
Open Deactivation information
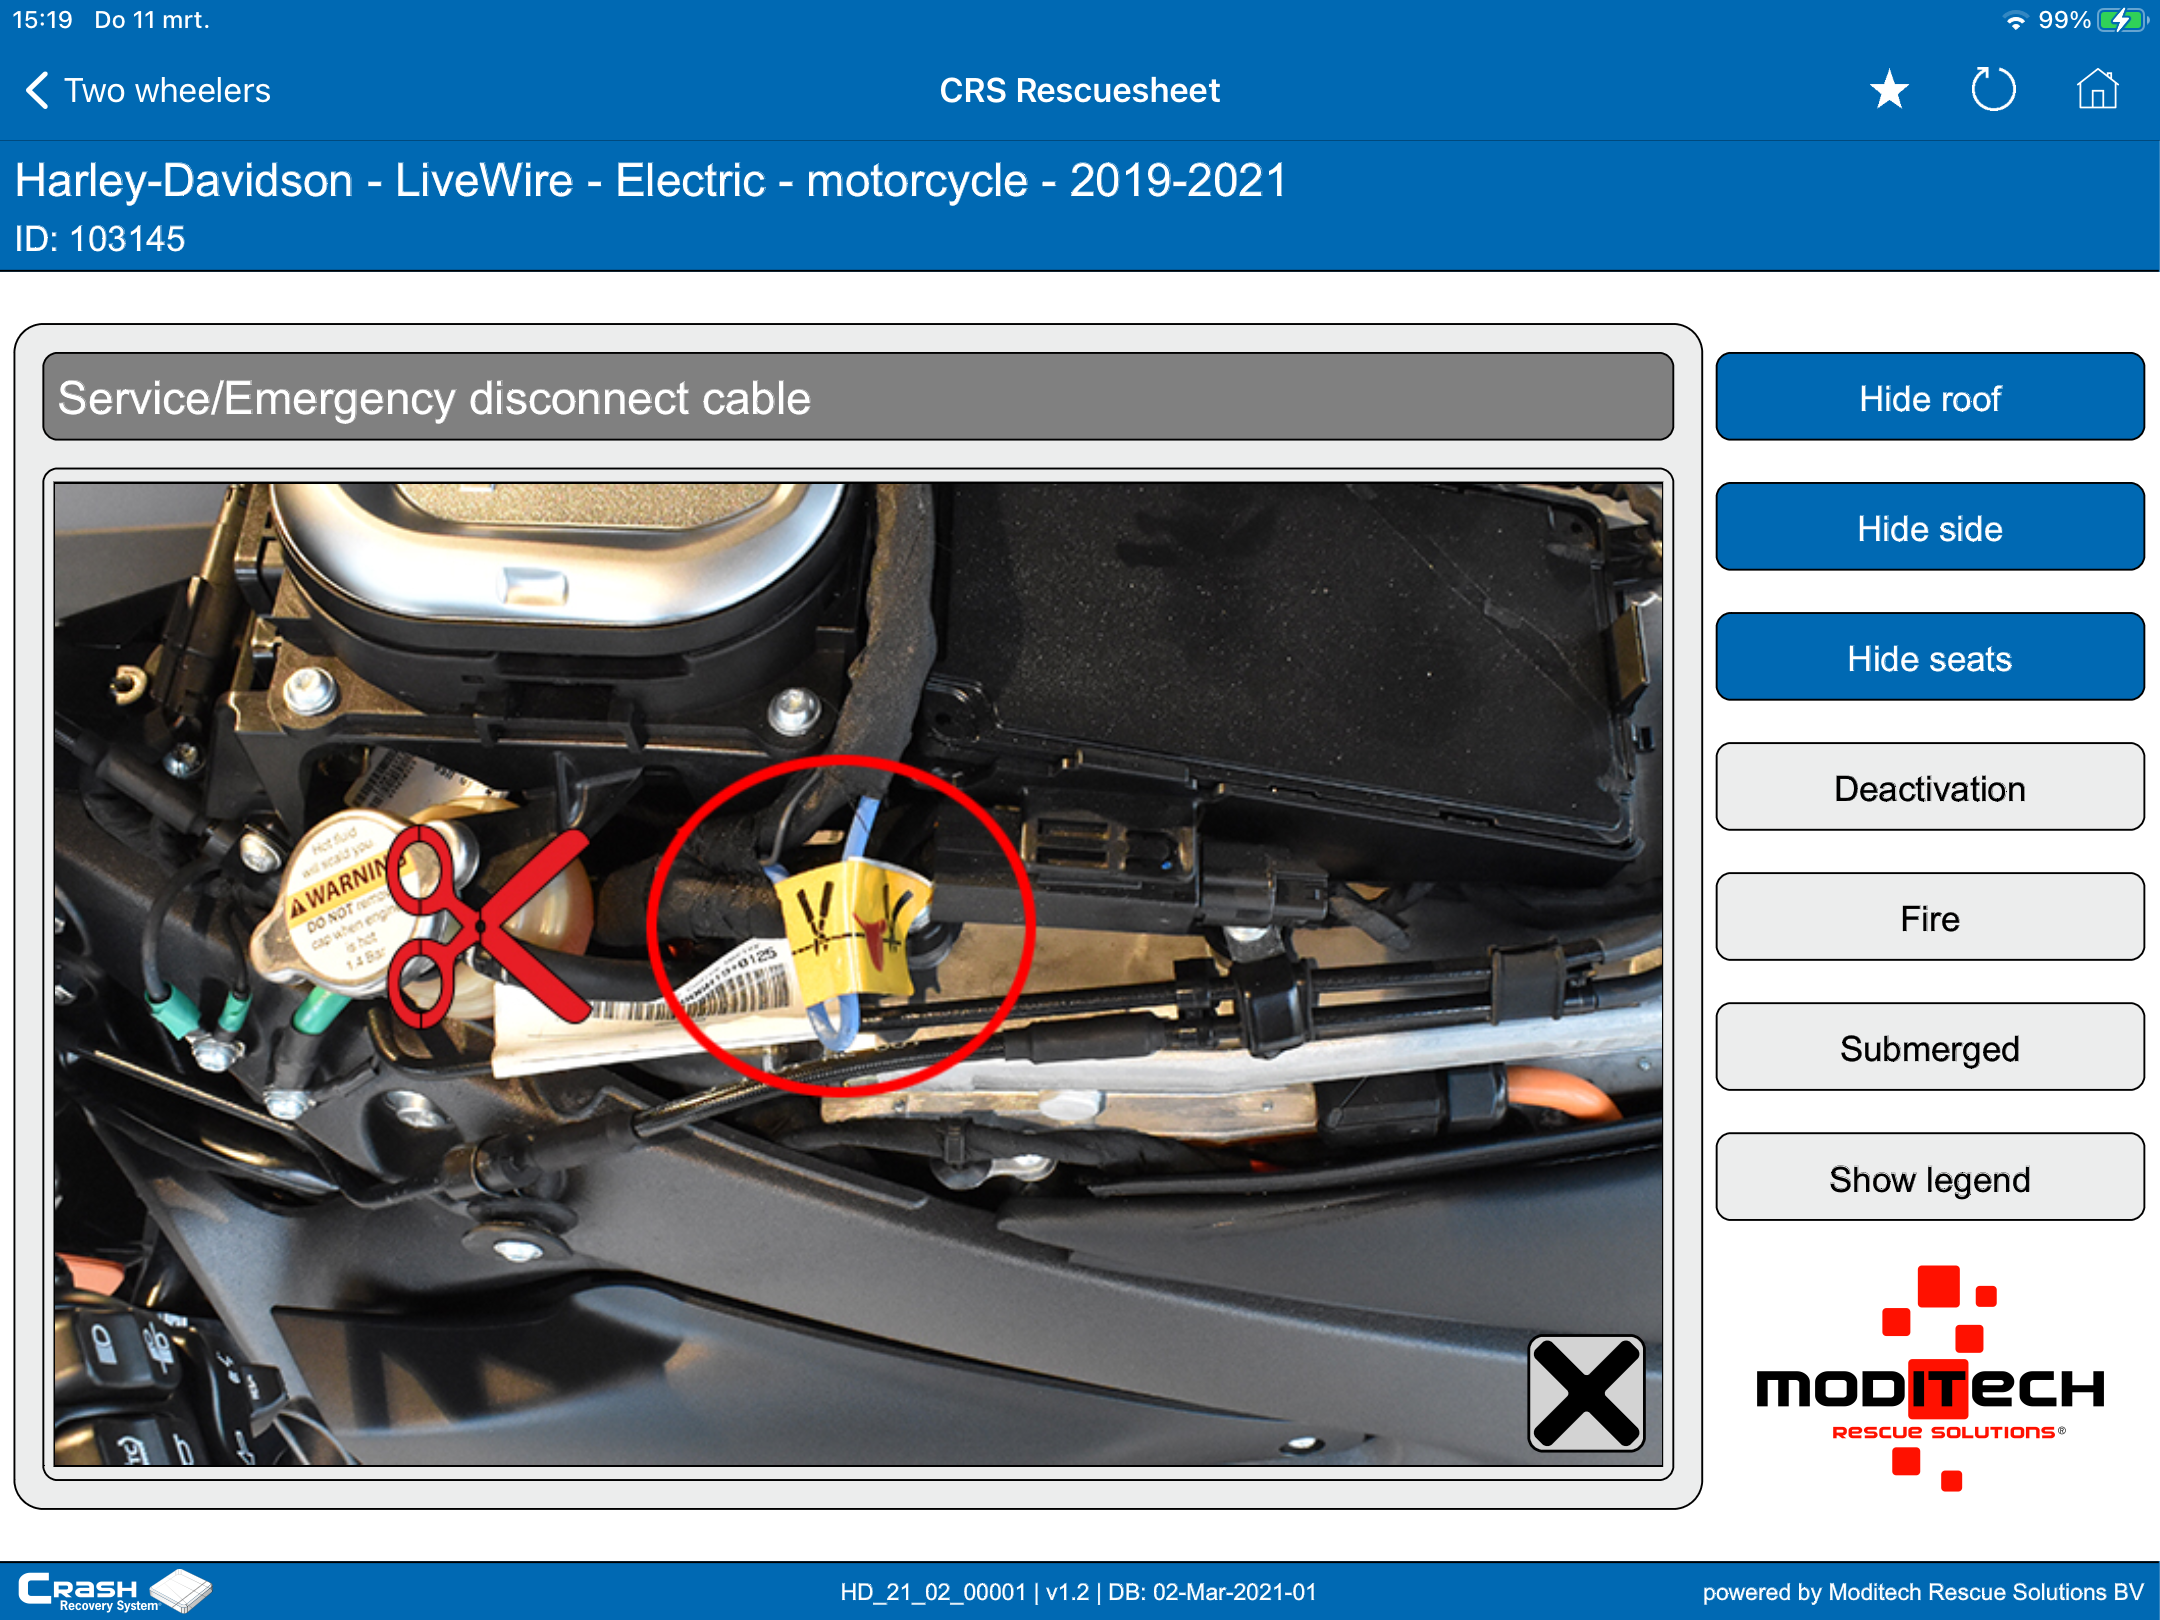1930,787
